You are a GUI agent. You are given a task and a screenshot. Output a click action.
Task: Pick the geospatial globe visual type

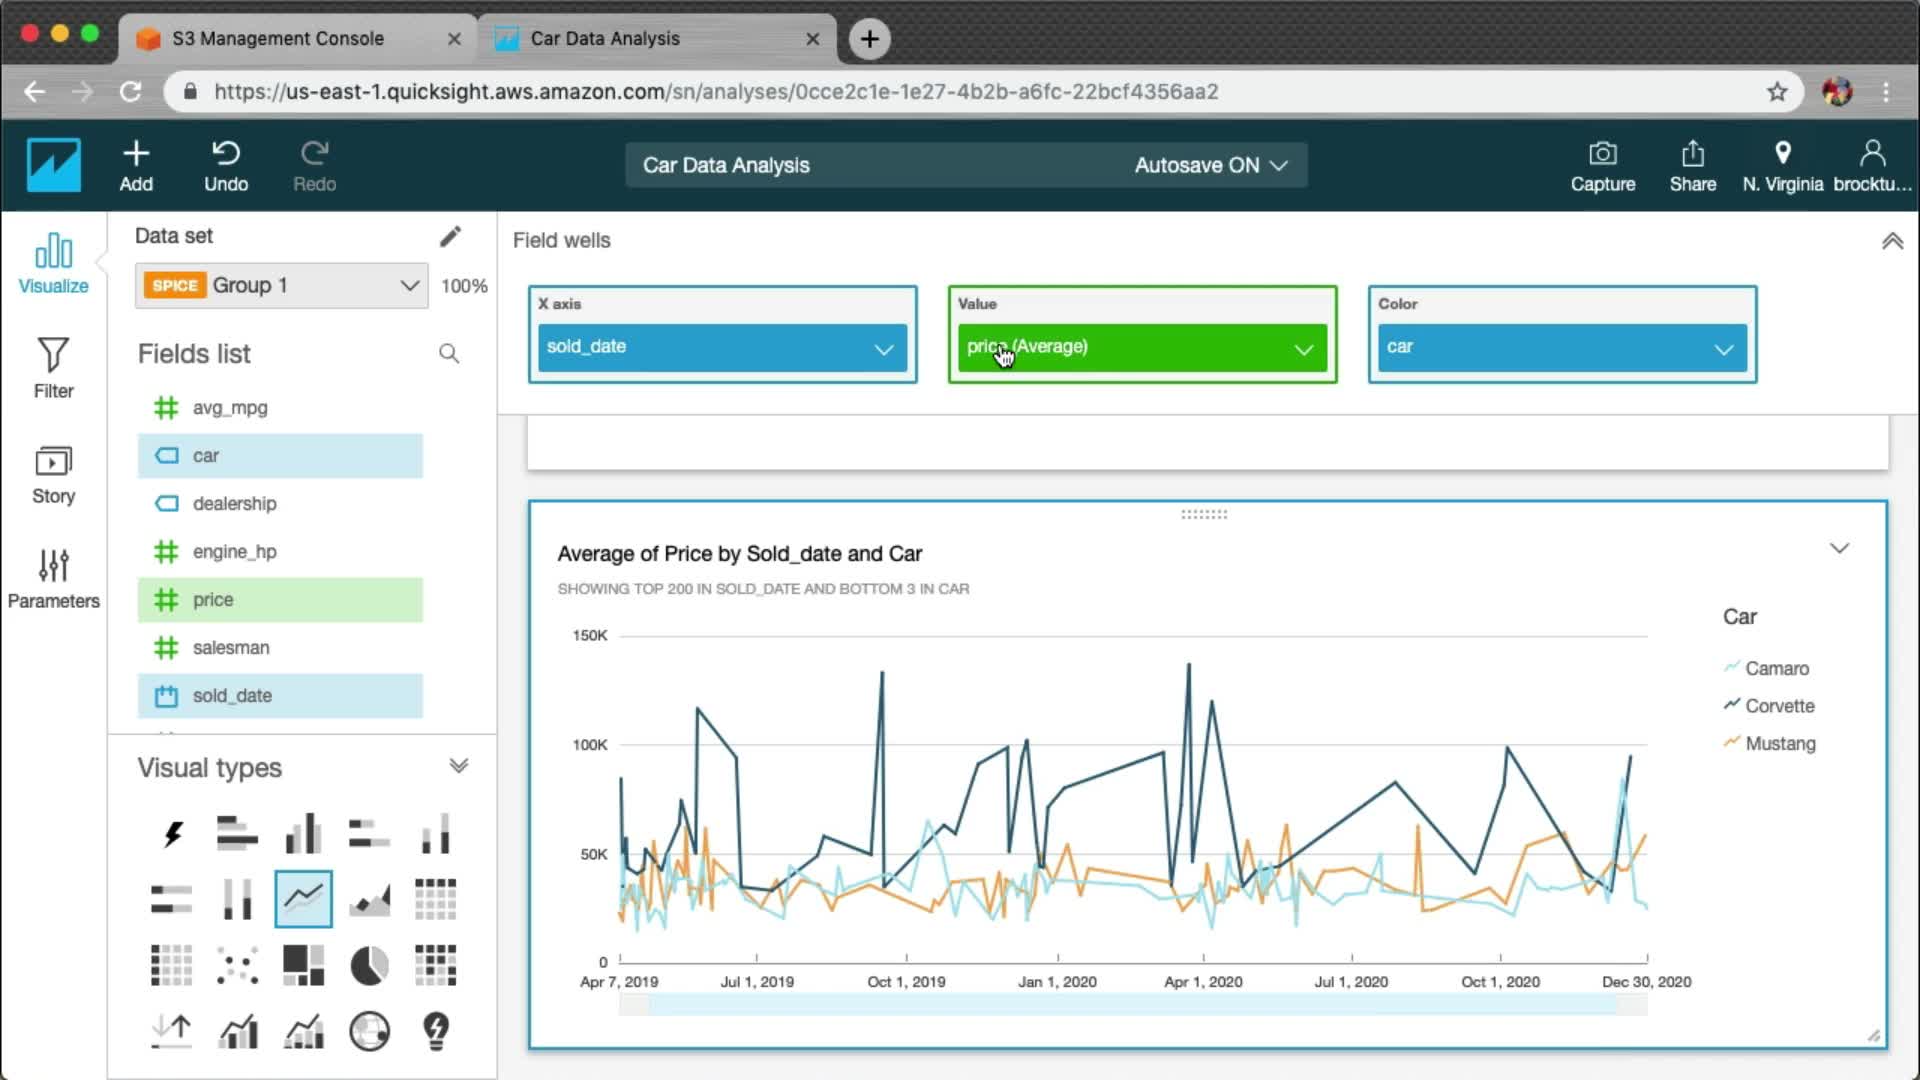click(369, 1031)
